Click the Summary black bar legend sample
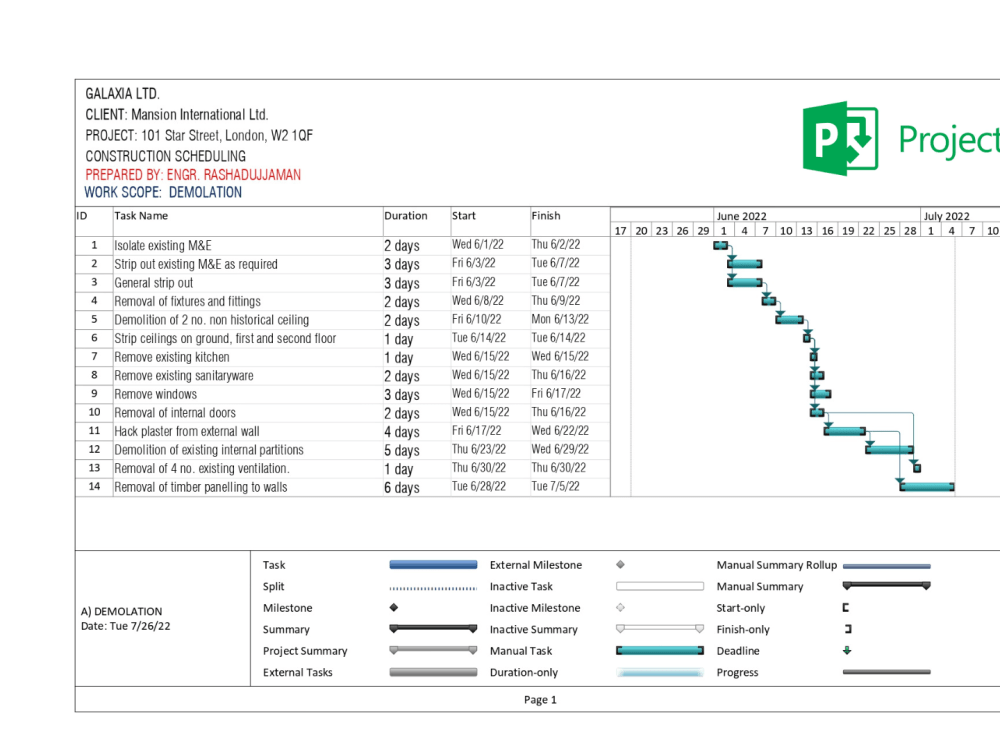The image size is (1000, 750). click(x=433, y=629)
